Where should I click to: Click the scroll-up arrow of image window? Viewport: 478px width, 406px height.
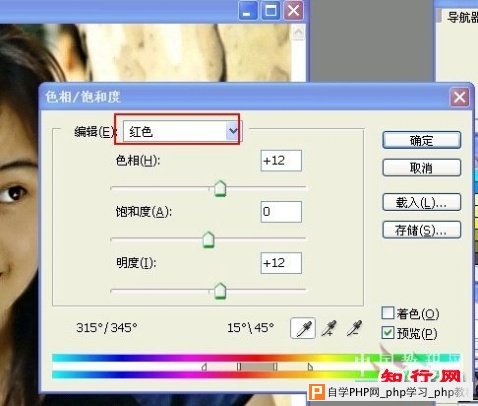click(x=299, y=33)
